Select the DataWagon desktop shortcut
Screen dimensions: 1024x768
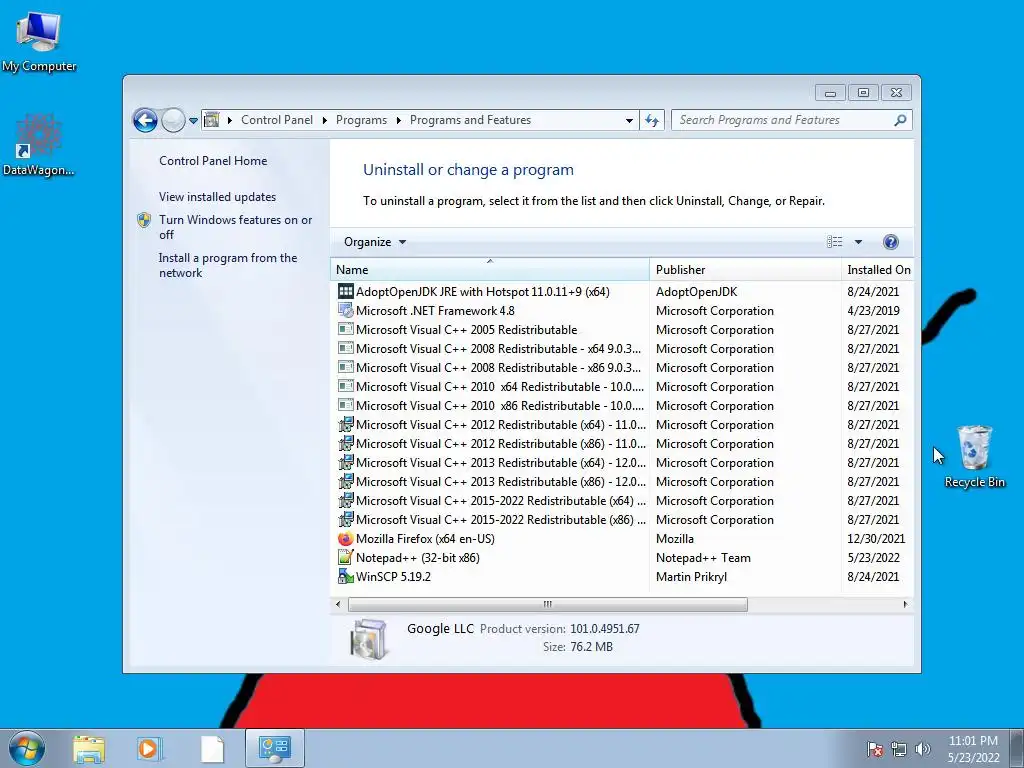pyautogui.click(x=39, y=145)
